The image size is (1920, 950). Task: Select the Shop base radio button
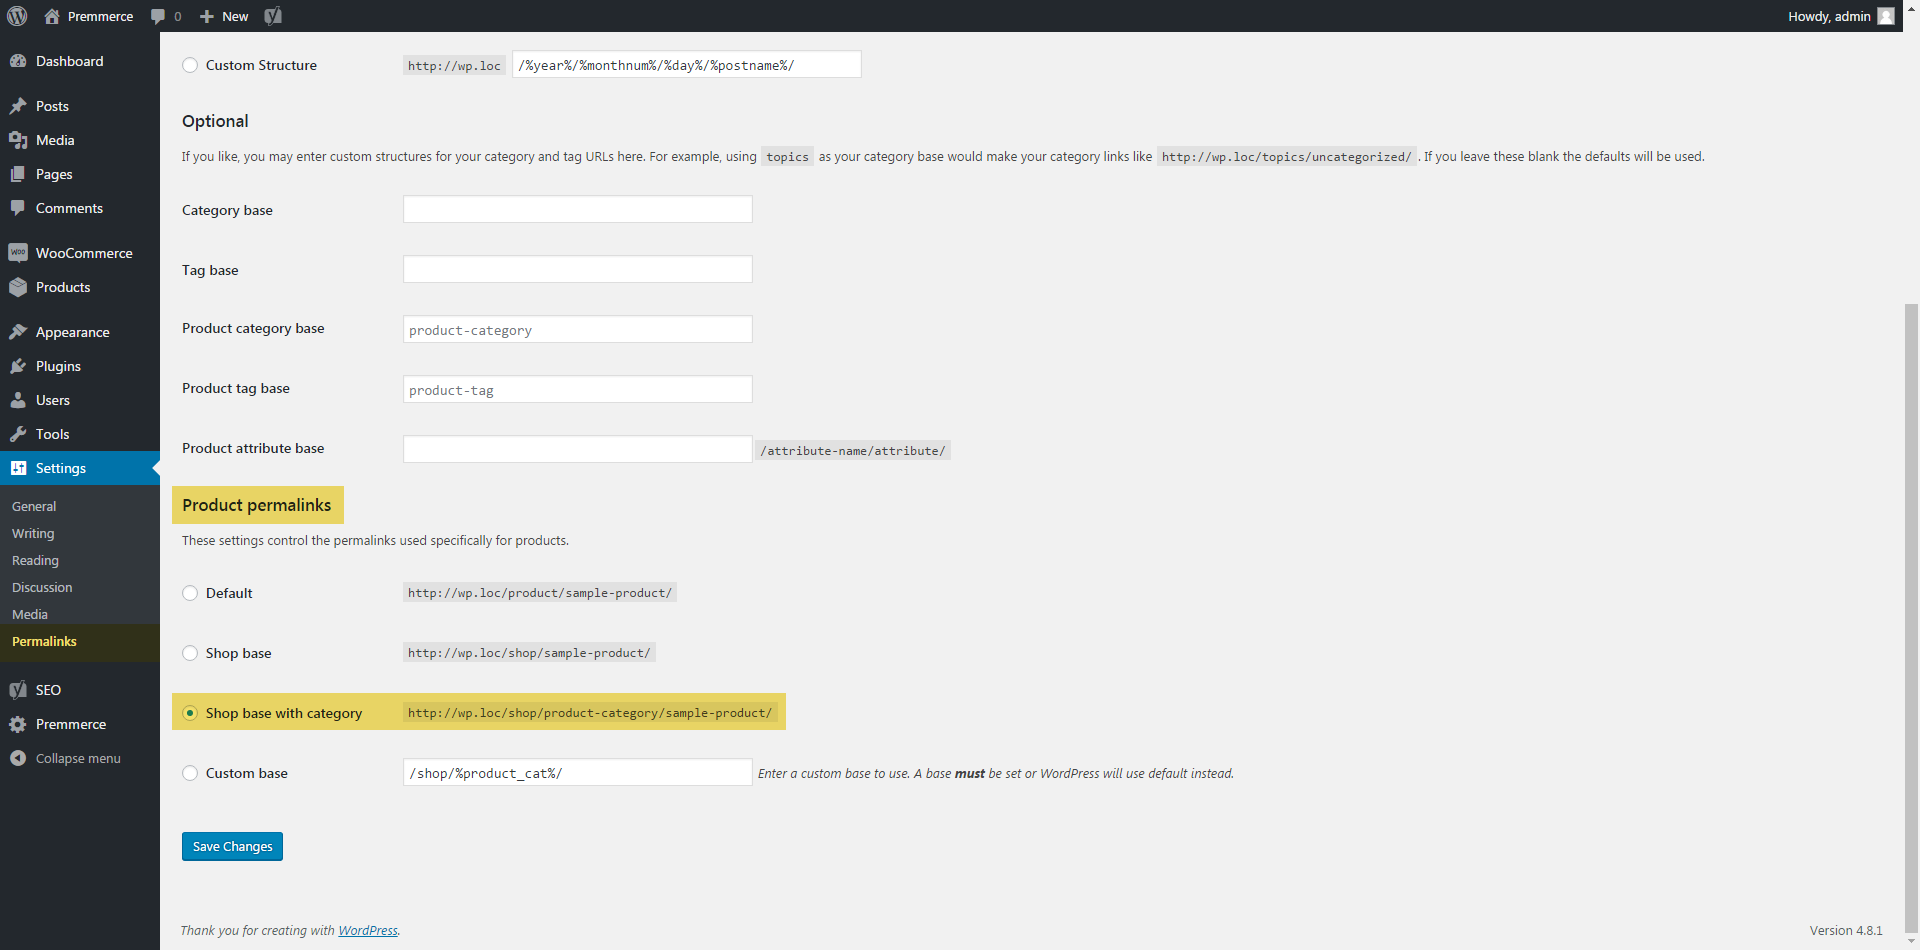pos(190,653)
